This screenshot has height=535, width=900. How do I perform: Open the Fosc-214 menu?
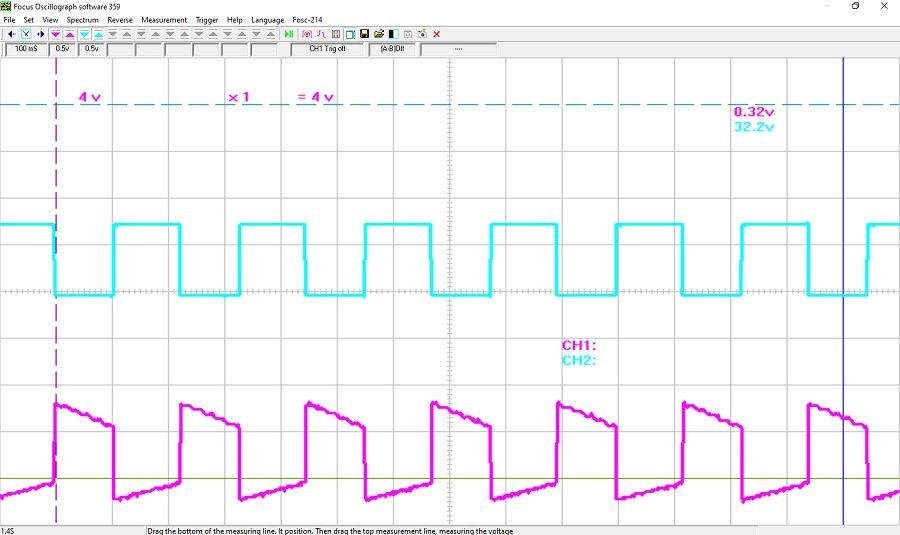point(307,20)
